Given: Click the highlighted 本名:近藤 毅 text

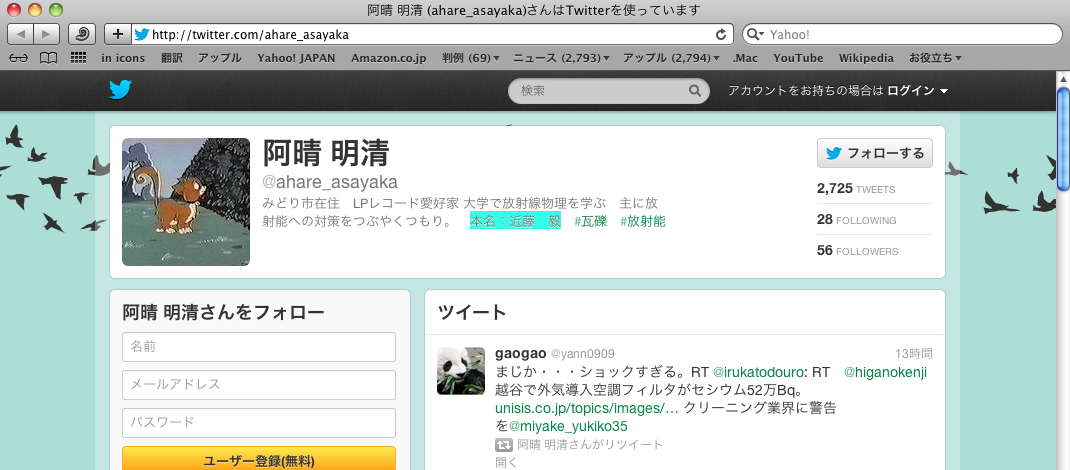Looking at the screenshot, I should [x=515, y=221].
